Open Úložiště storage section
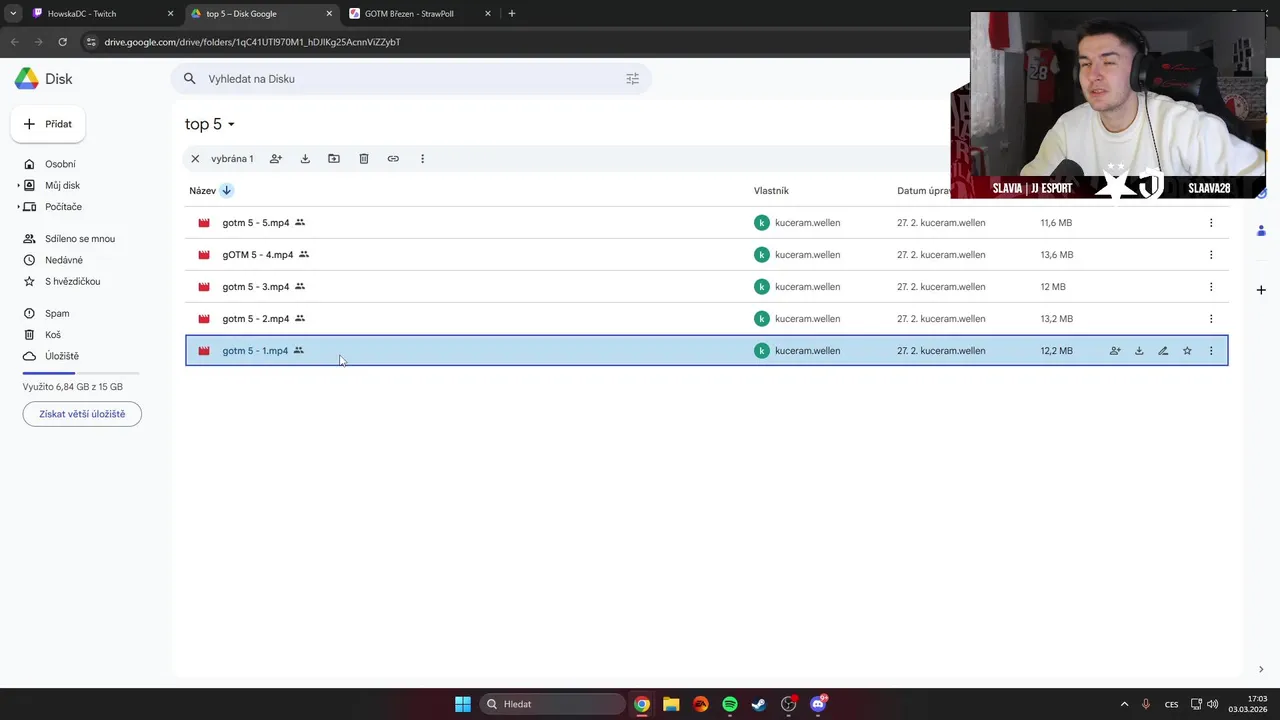 [62, 356]
